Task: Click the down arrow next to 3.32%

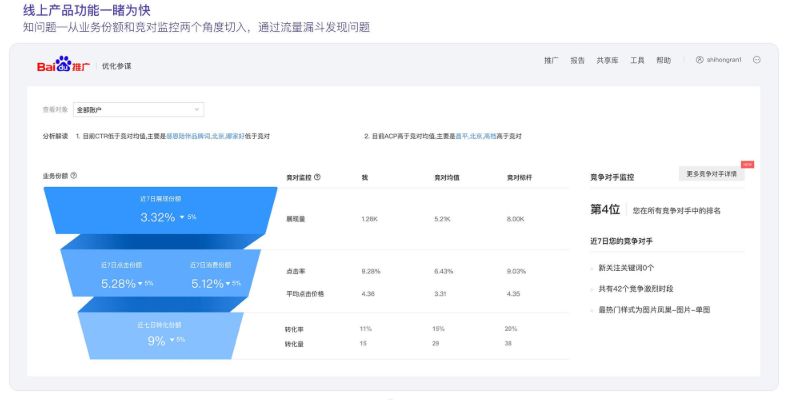Action: (x=181, y=217)
